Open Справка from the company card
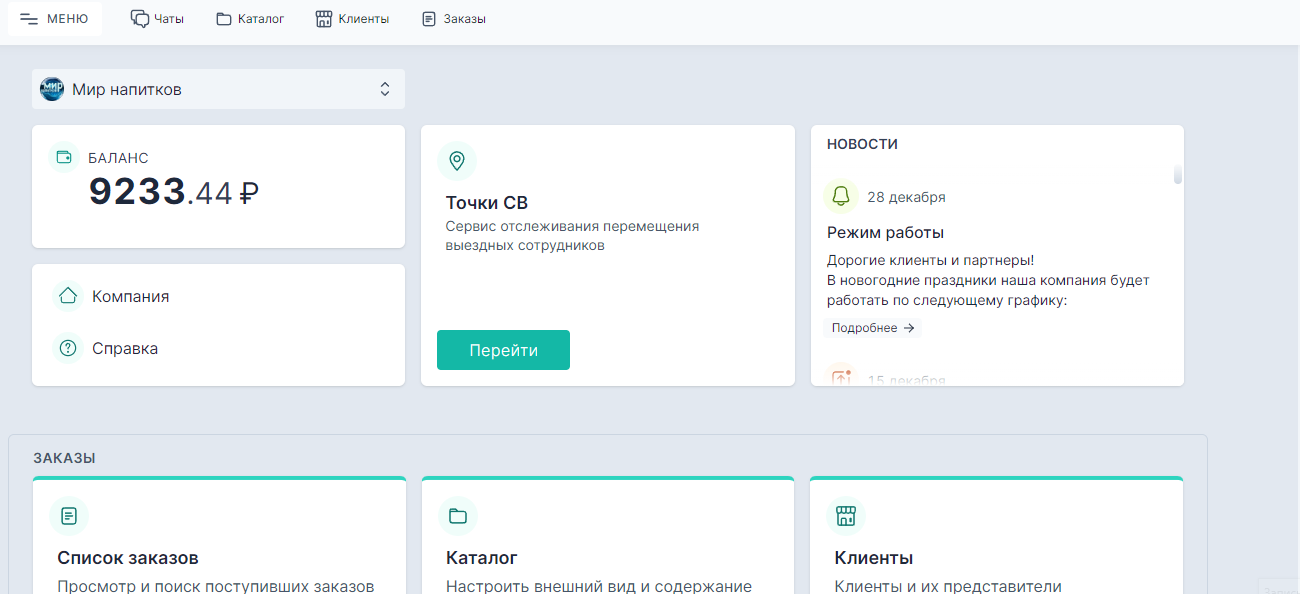The image size is (1300, 594). point(123,348)
